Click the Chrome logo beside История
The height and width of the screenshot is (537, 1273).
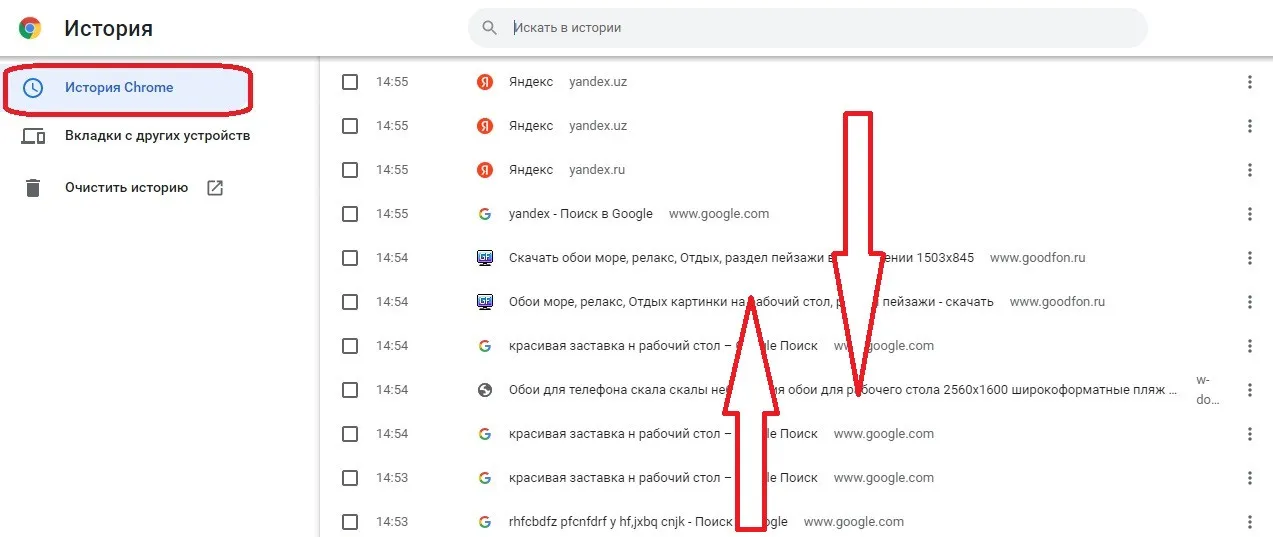click(30, 28)
